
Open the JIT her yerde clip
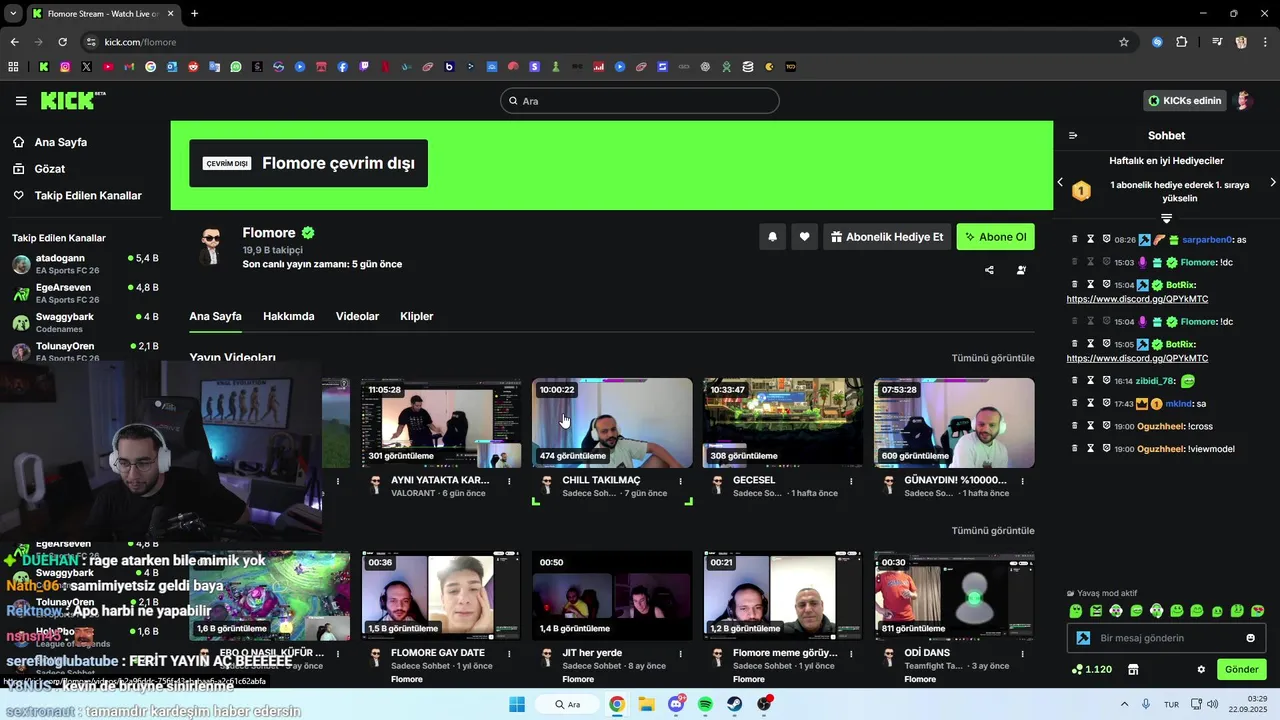(x=612, y=595)
